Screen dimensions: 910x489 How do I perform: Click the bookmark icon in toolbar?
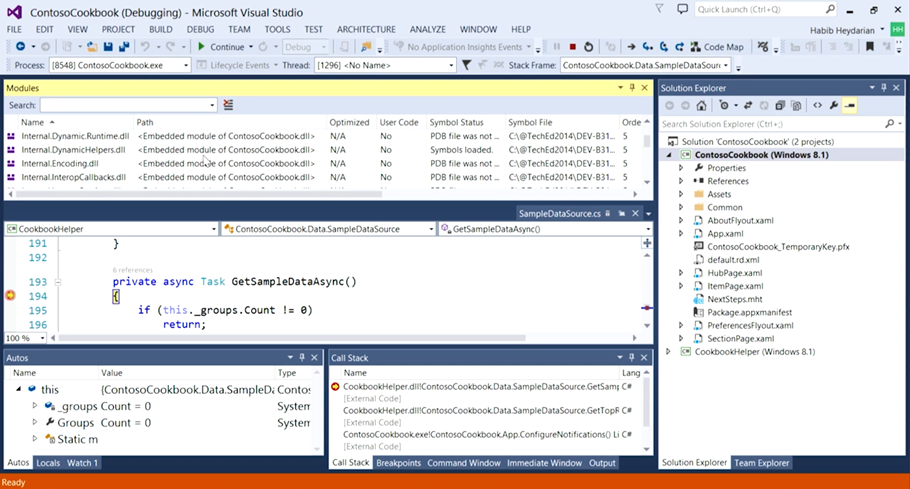869,47
